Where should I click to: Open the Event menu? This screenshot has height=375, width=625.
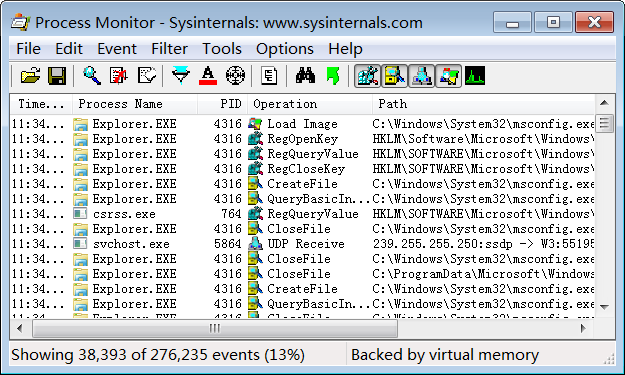(x=117, y=49)
